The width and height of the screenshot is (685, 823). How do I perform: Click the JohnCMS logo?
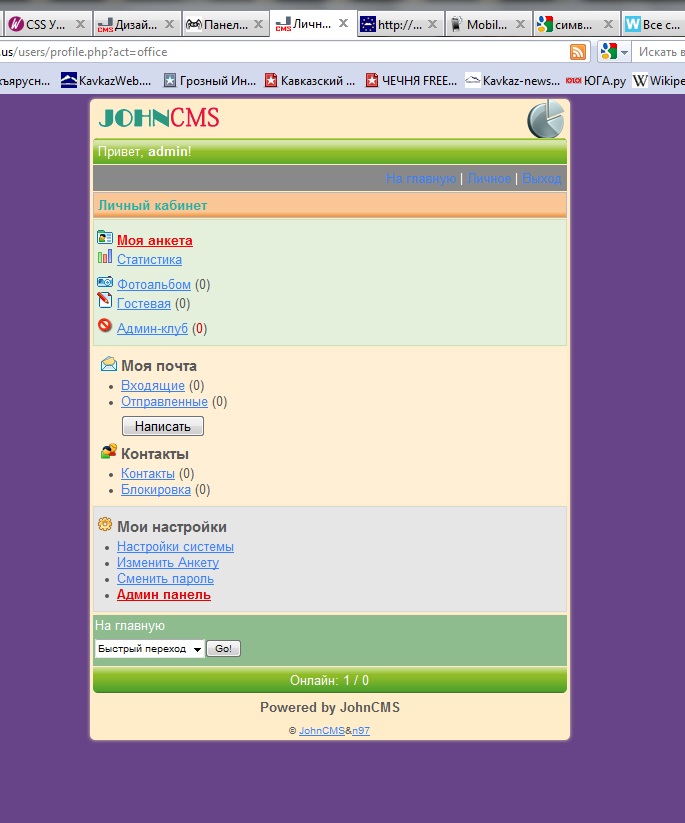pyautogui.click(x=159, y=118)
